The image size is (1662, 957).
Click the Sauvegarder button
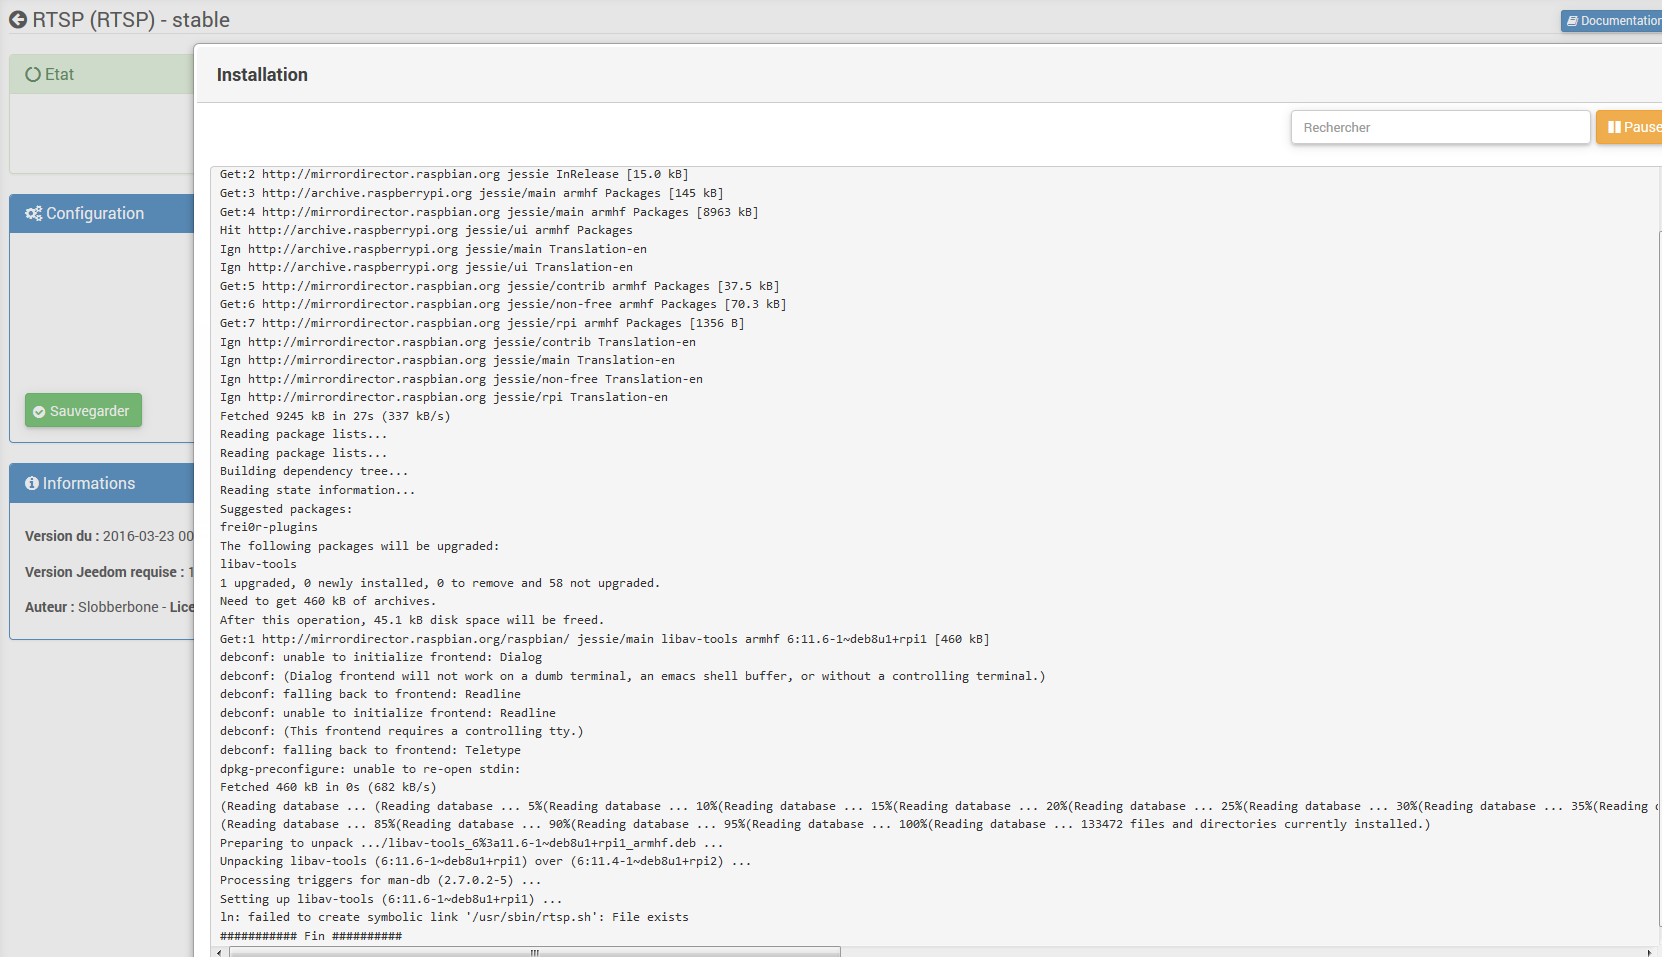tap(83, 411)
